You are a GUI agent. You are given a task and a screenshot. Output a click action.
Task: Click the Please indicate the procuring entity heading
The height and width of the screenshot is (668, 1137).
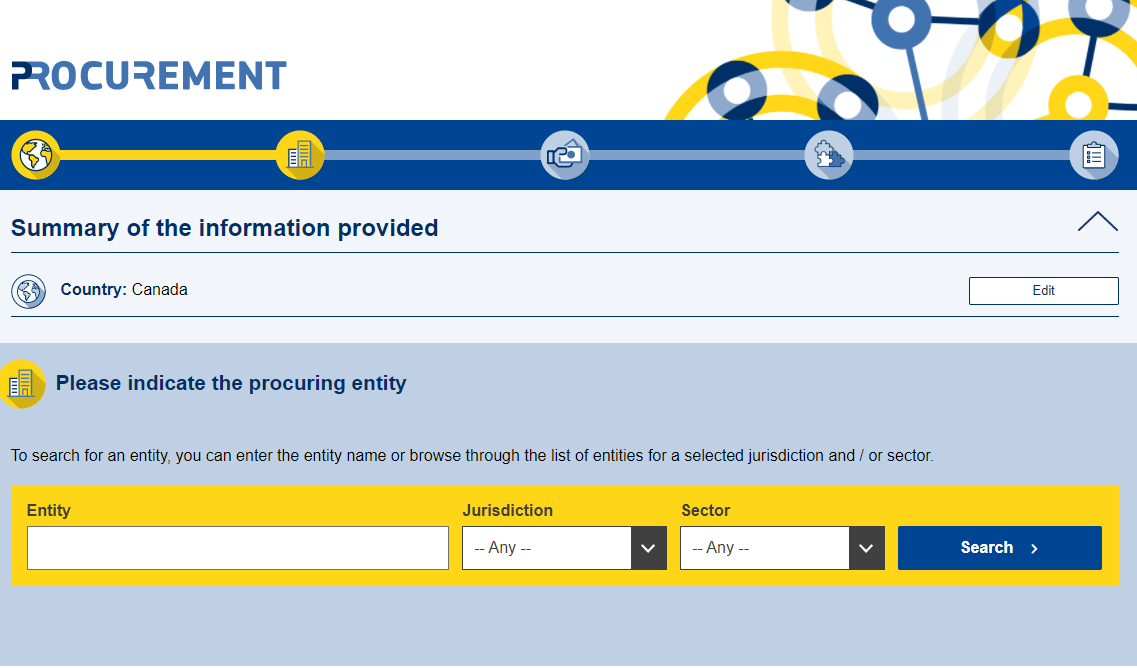point(231,383)
